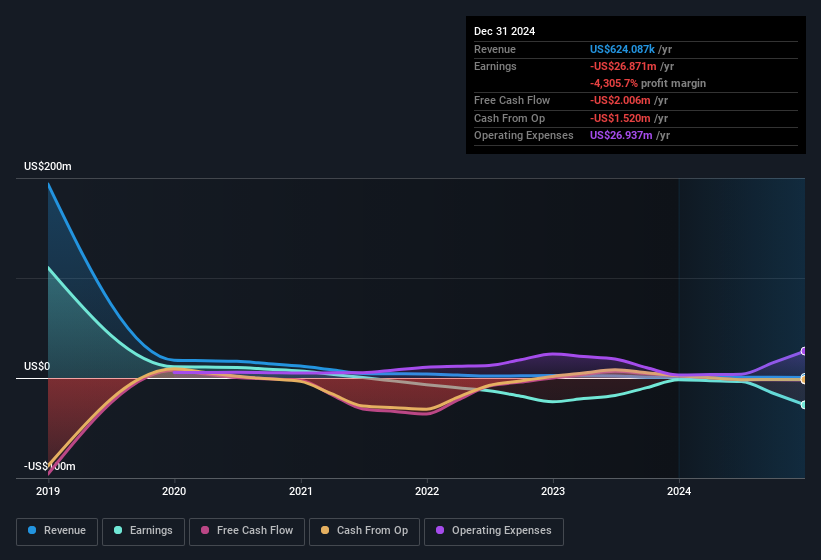Click the -US$1.520m cash from op value

tap(620, 118)
